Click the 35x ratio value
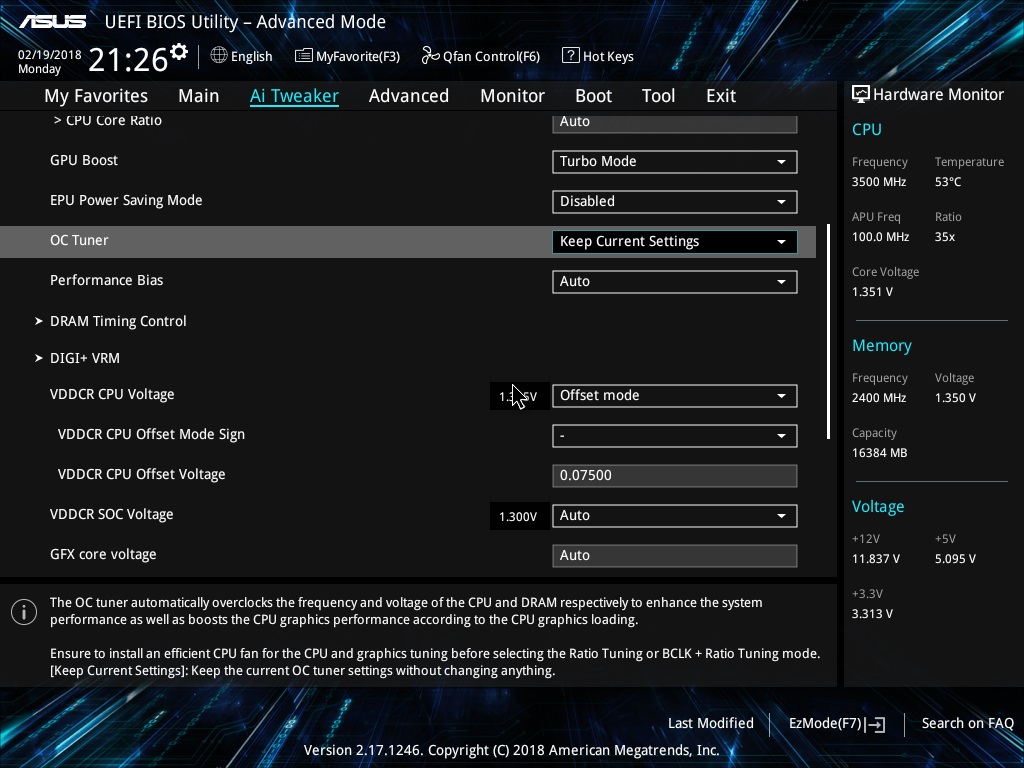The image size is (1024, 768). point(944,237)
